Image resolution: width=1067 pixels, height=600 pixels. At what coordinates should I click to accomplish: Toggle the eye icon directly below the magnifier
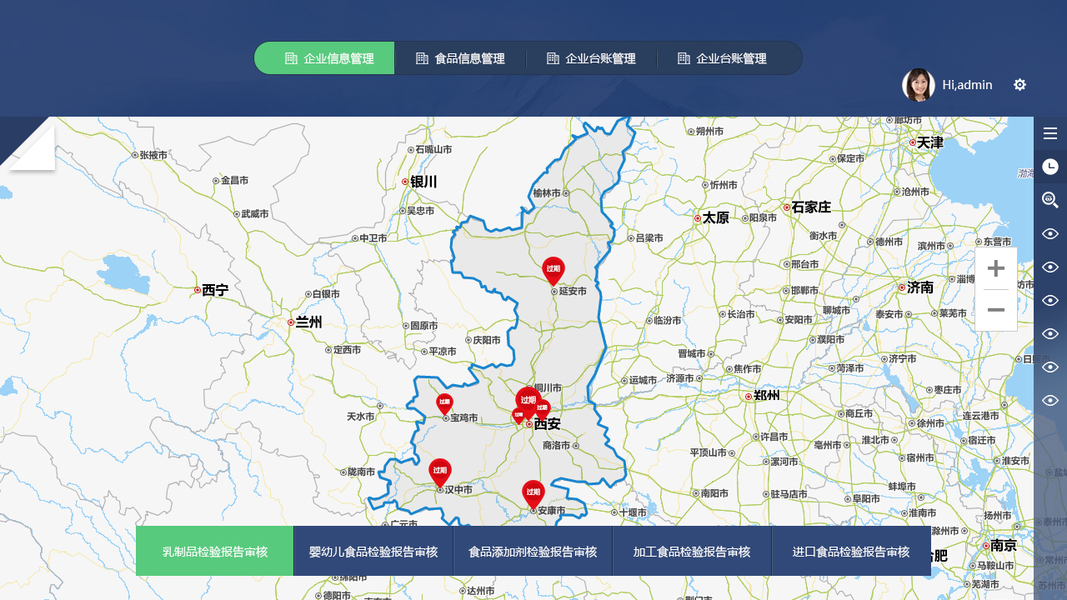[1050, 234]
